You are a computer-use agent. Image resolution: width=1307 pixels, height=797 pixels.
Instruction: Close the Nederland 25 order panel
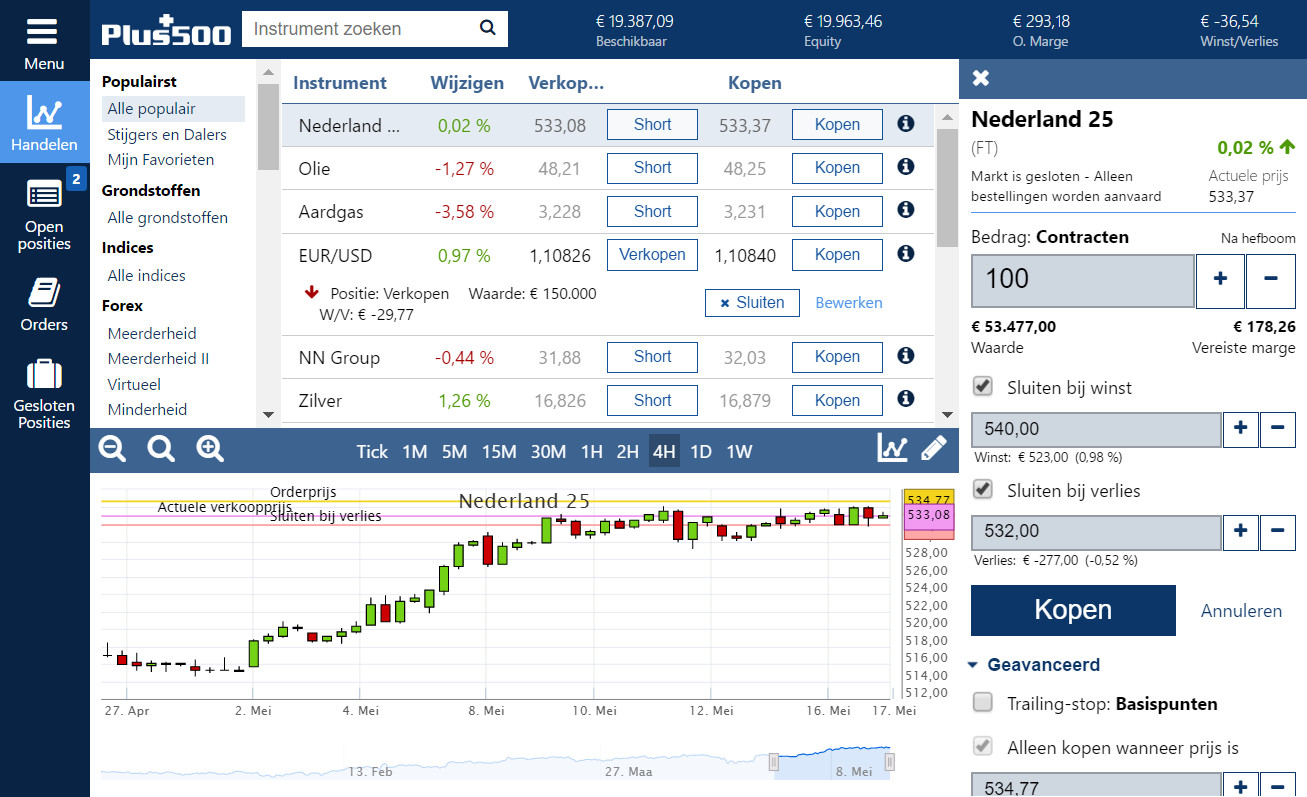981,78
